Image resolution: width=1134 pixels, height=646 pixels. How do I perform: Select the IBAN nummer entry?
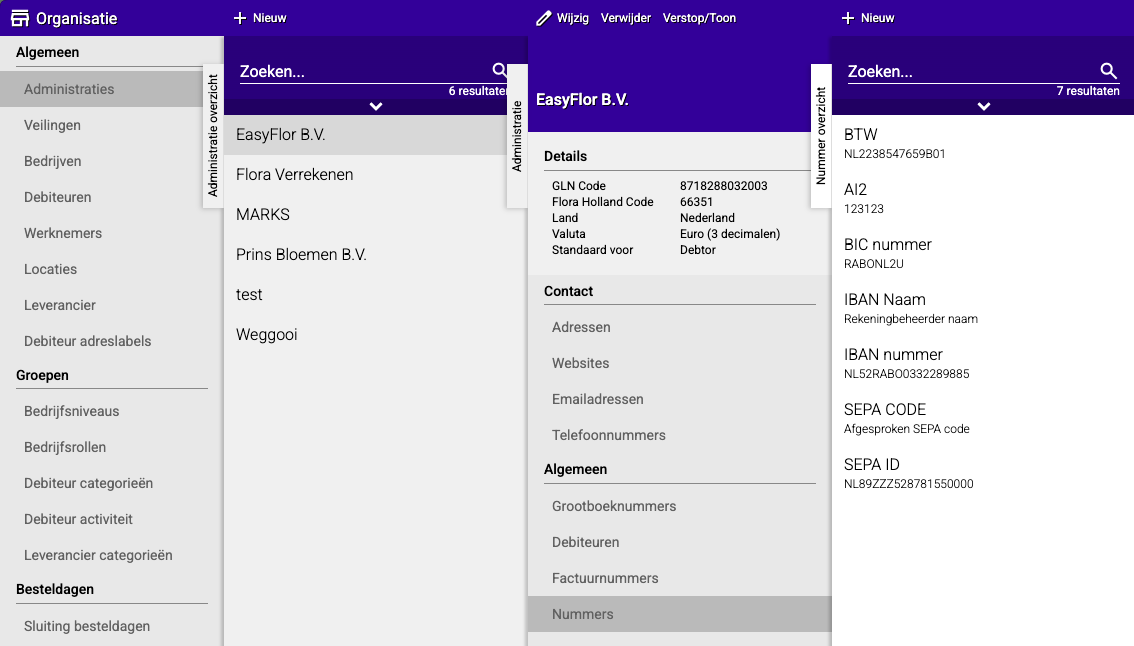[983, 363]
